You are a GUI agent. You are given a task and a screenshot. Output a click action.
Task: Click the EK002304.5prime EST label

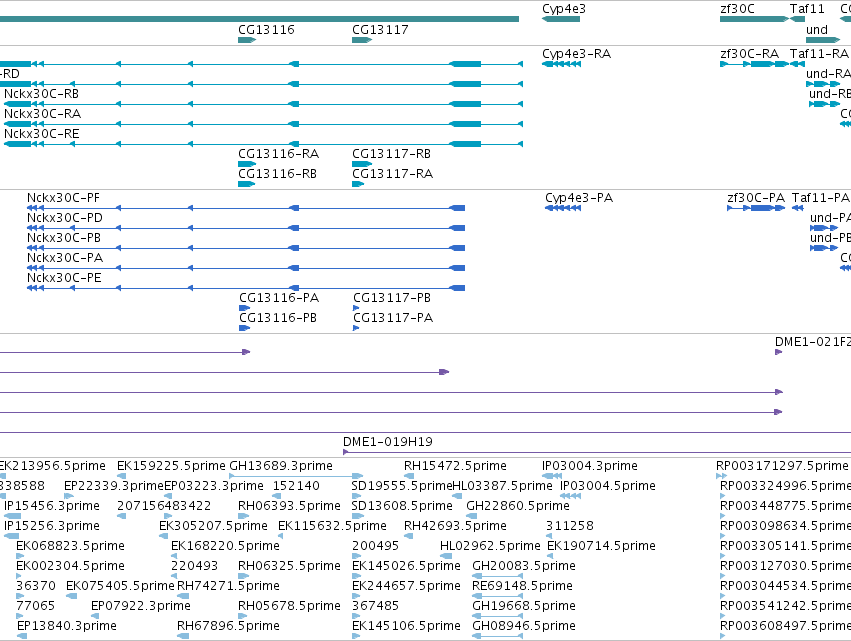(71, 566)
